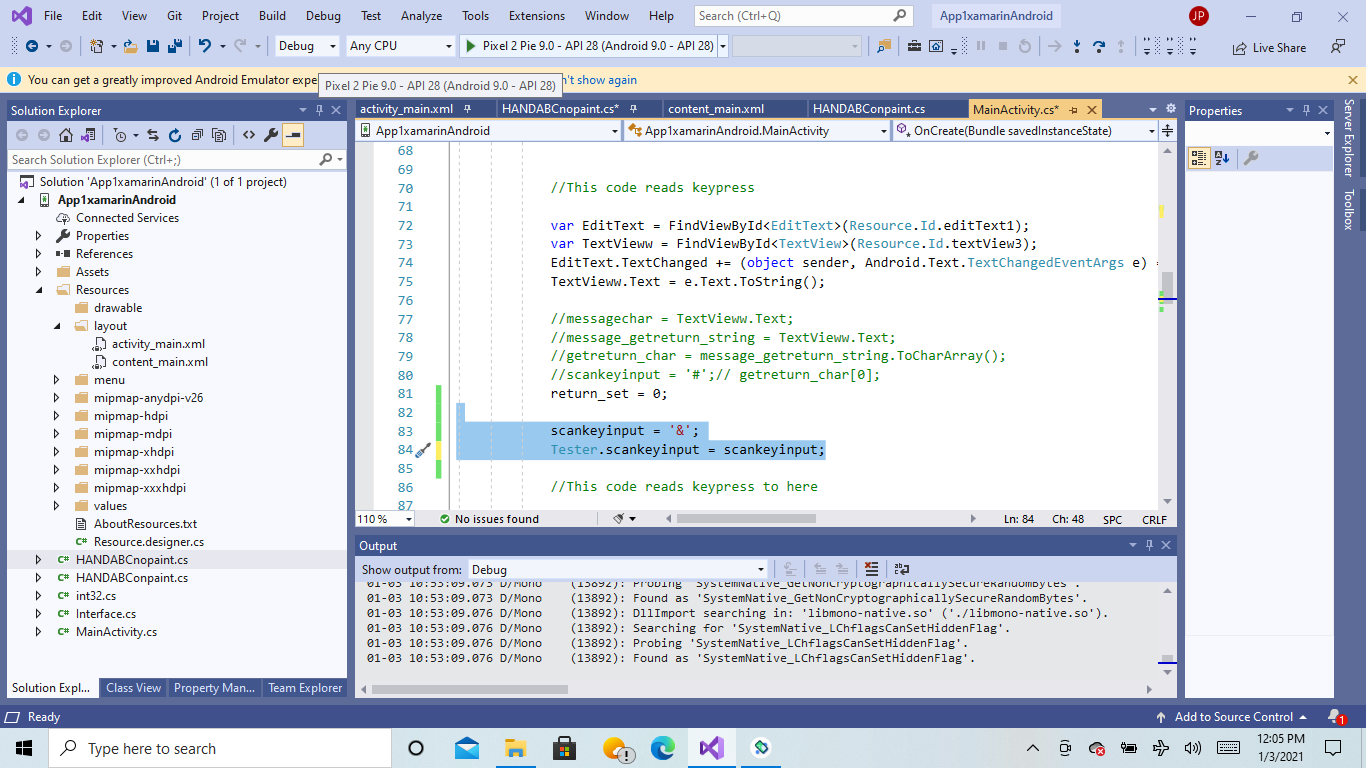Click the Navigate Backward toolbar icon
Image resolution: width=1366 pixels, height=768 pixels.
(31, 46)
